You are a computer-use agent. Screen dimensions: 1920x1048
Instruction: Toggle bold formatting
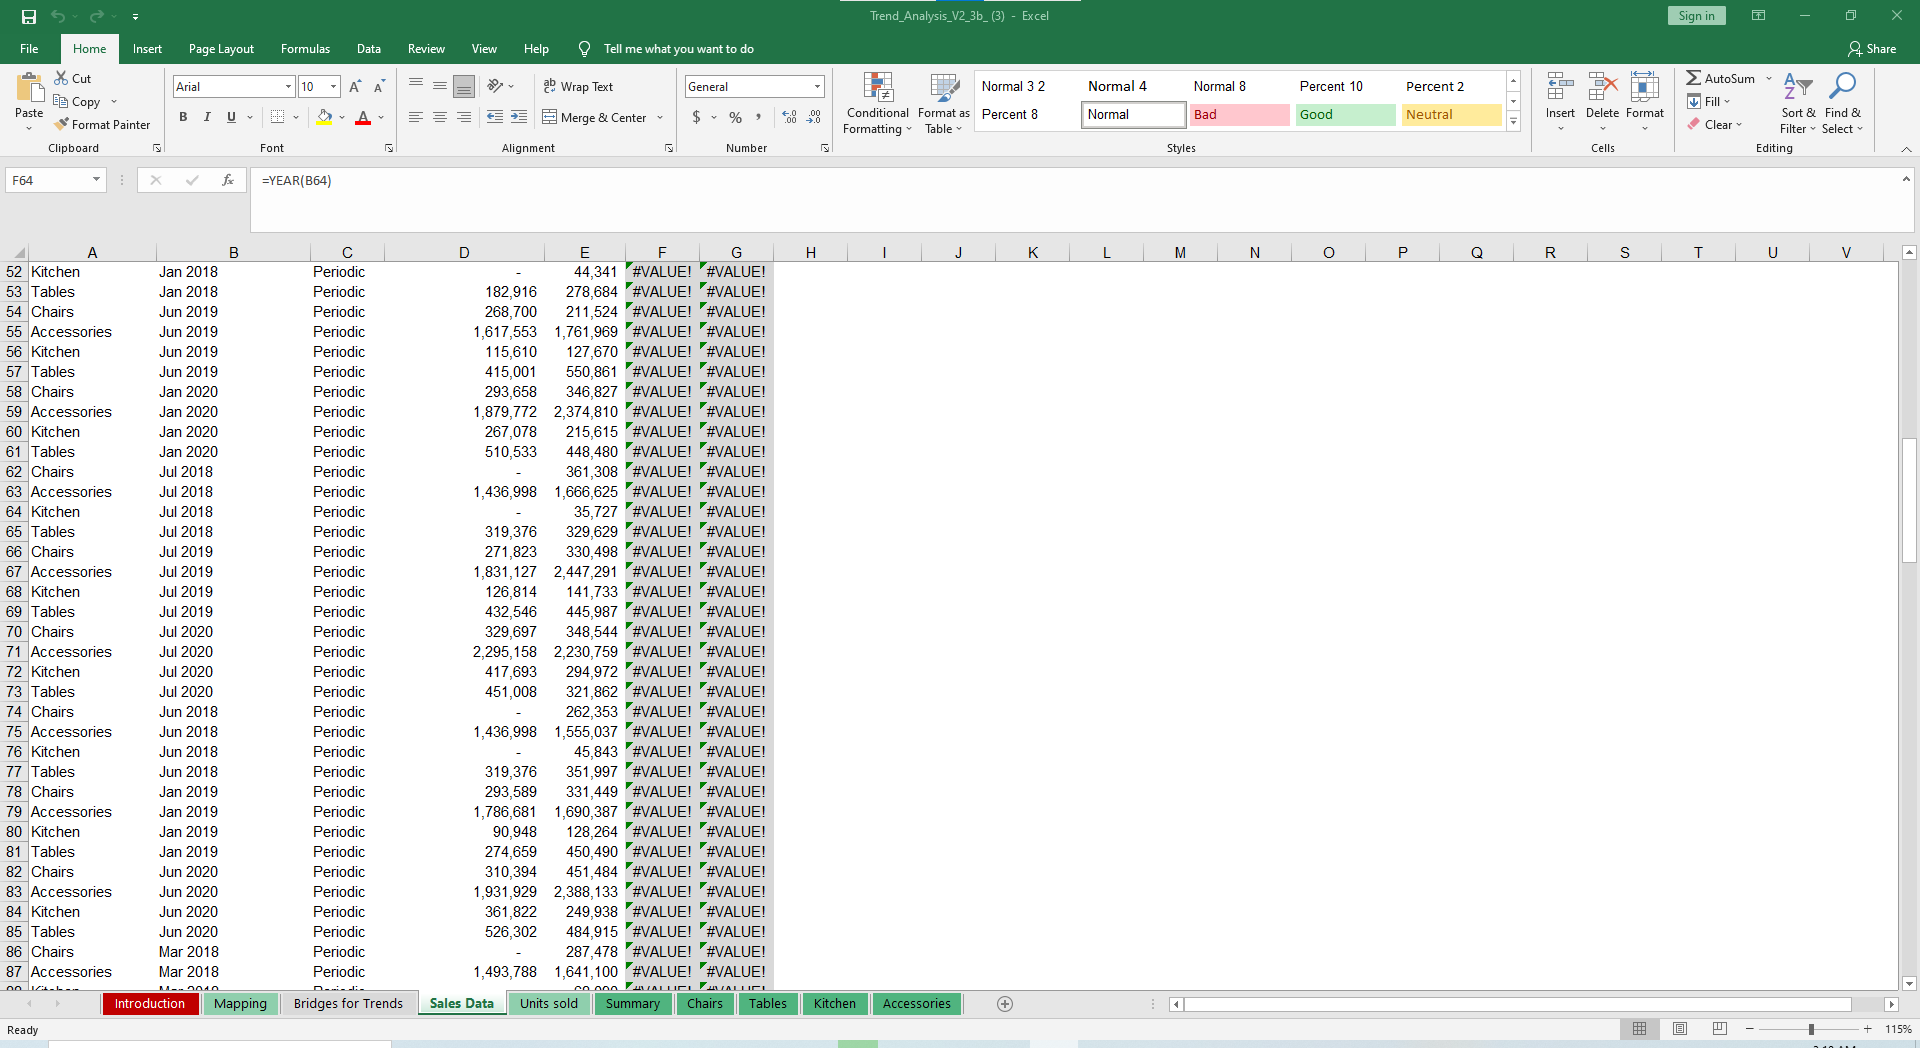click(183, 117)
